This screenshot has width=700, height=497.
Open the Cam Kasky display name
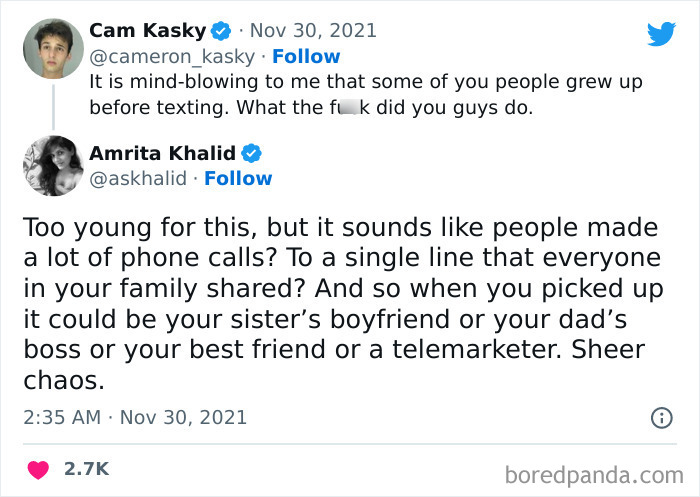144,32
